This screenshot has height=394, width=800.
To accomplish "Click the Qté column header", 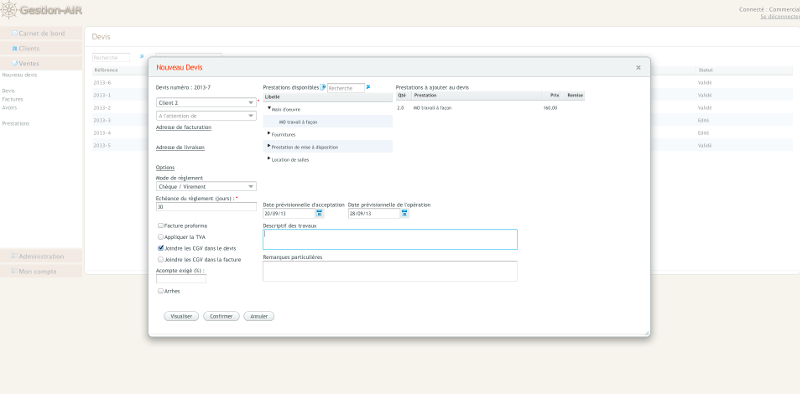I will 403,95.
